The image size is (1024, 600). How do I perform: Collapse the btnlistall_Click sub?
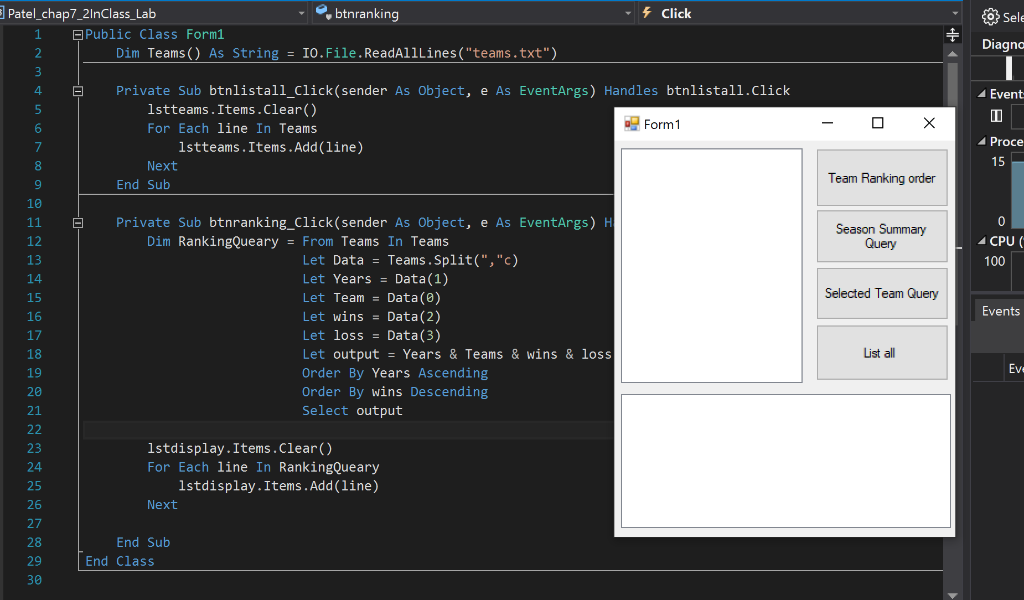click(78, 91)
